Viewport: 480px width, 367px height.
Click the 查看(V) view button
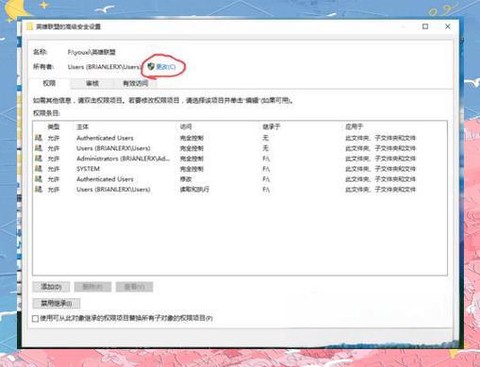pos(134,287)
